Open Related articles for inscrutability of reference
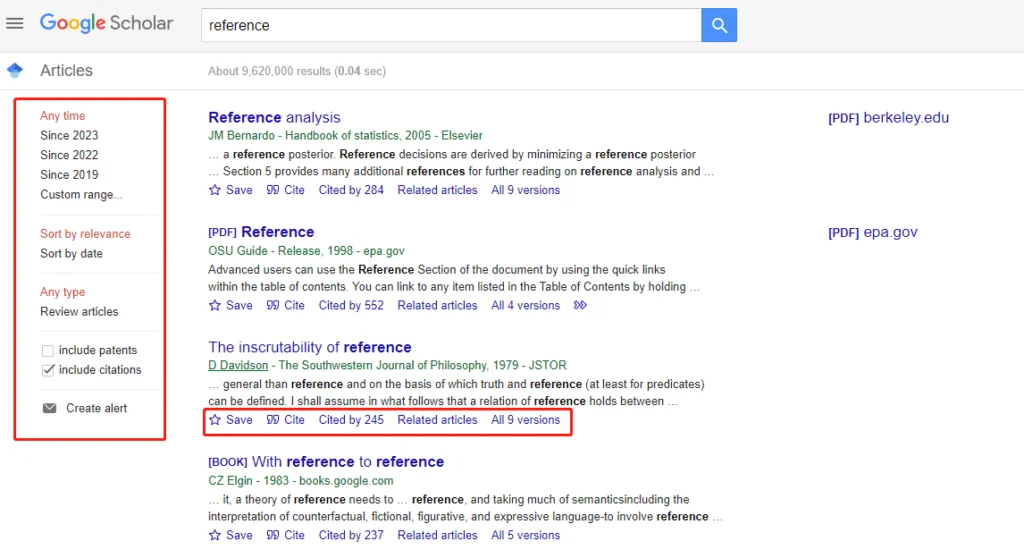Viewport: 1024px width, 558px height. pyautogui.click(x=438, y=420)
